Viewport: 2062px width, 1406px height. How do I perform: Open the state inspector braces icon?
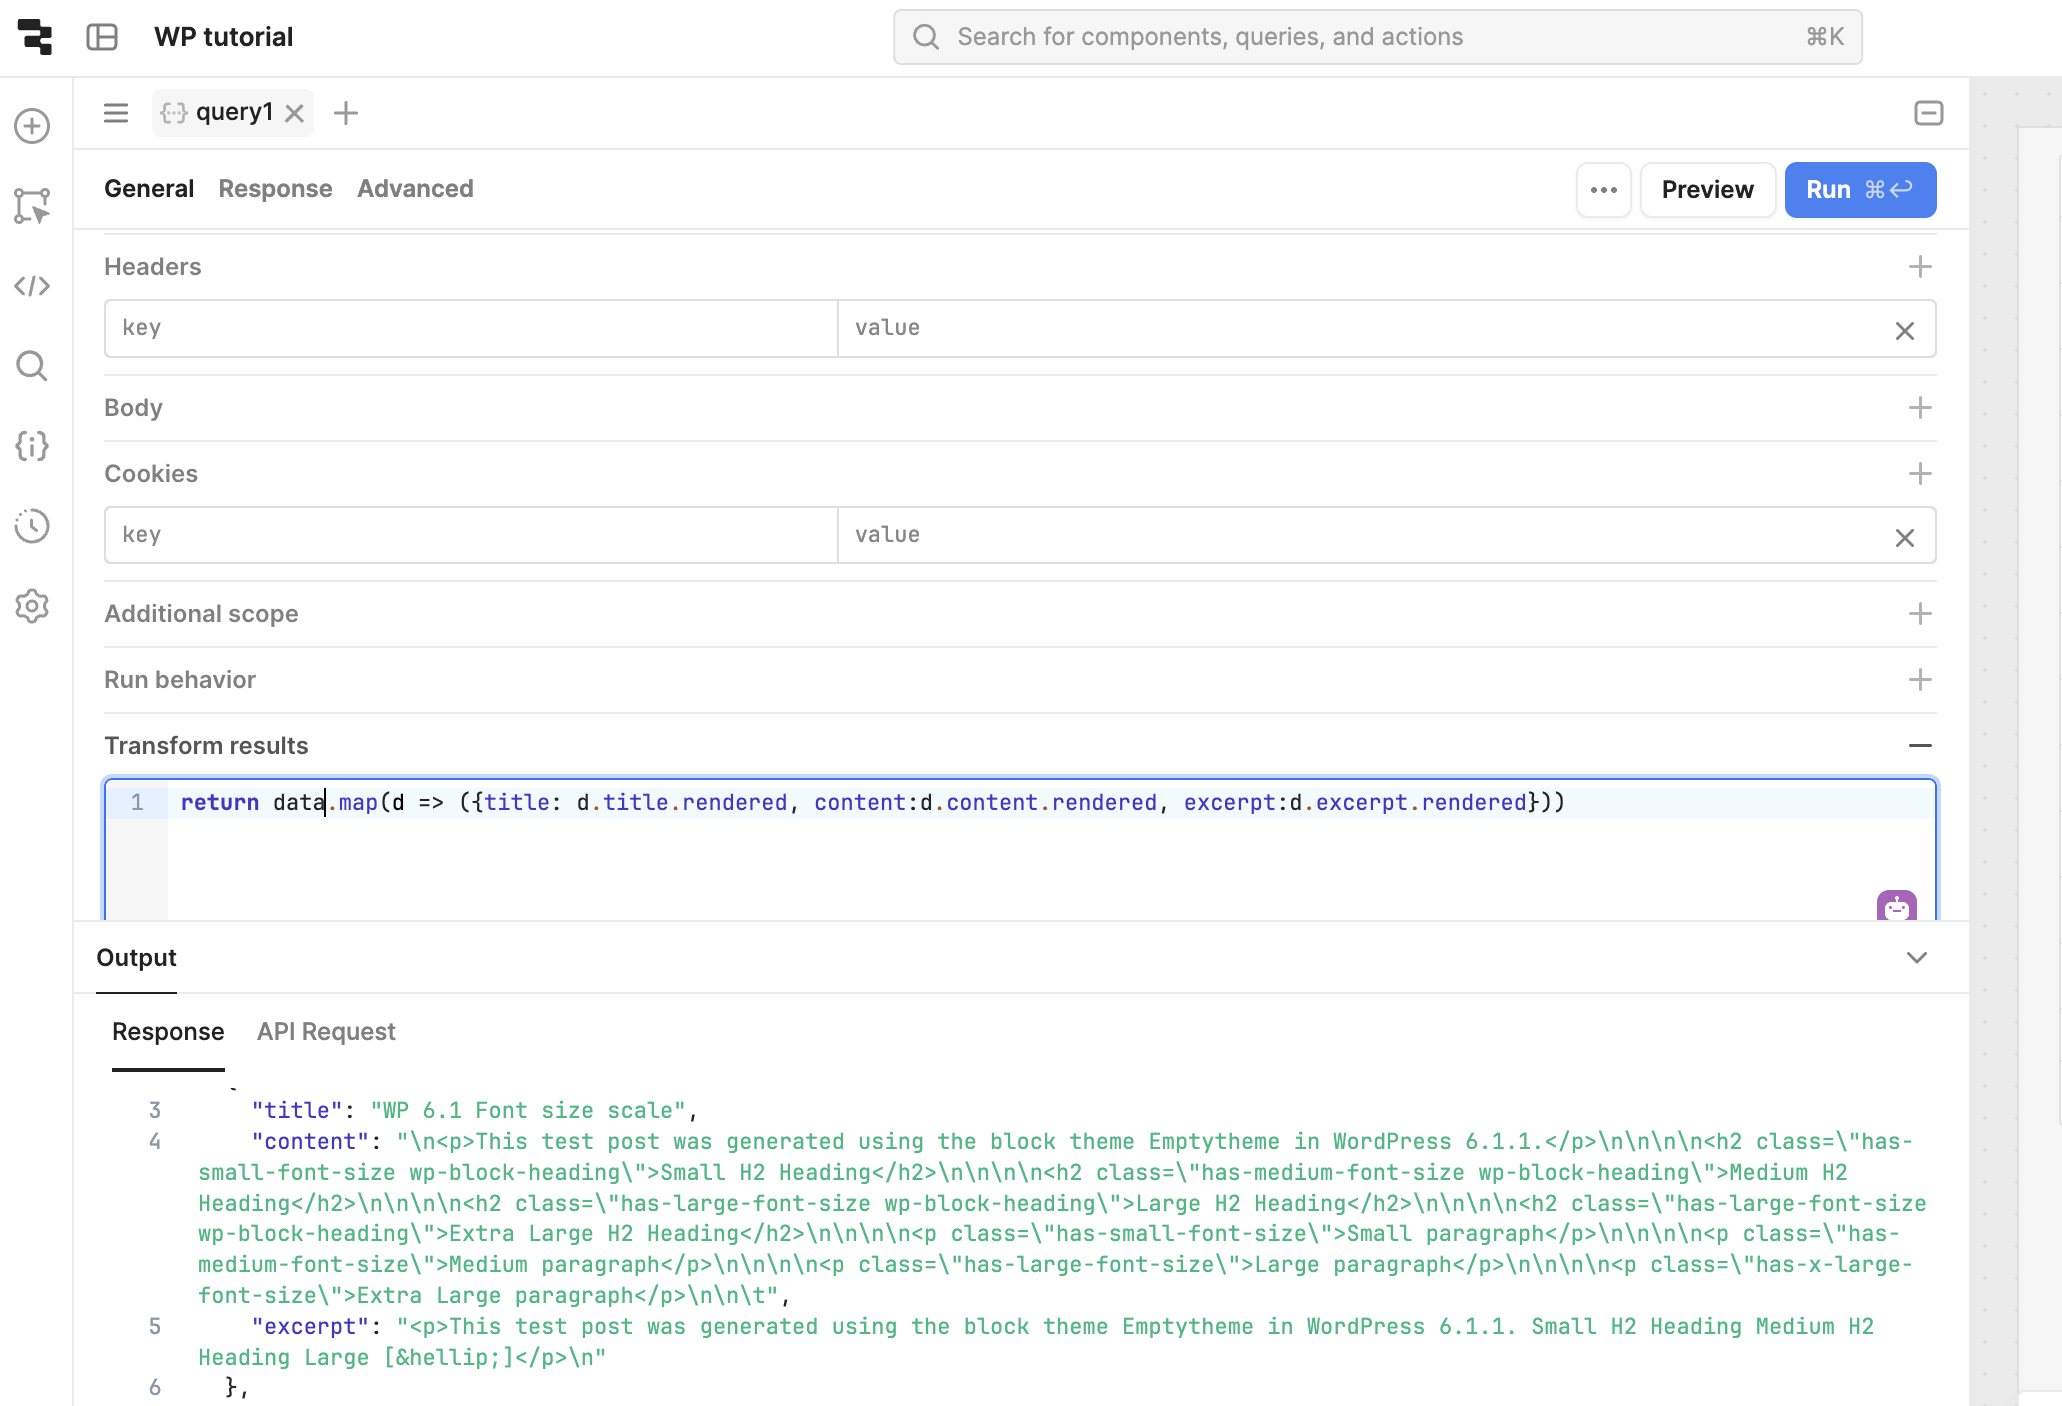click(32, 446)
